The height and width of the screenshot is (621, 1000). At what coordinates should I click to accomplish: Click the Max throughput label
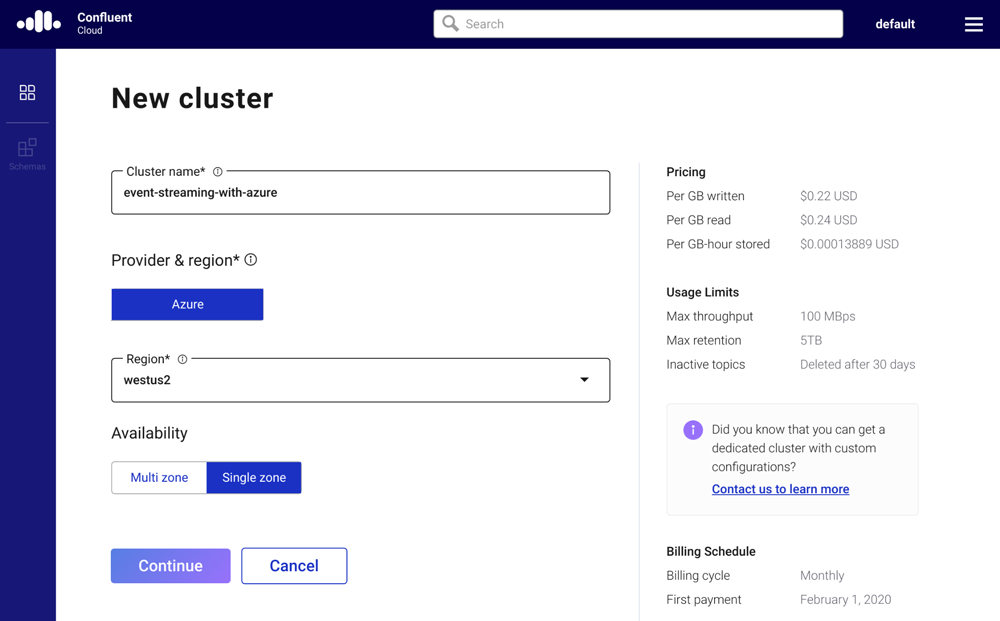click(709, 316)
